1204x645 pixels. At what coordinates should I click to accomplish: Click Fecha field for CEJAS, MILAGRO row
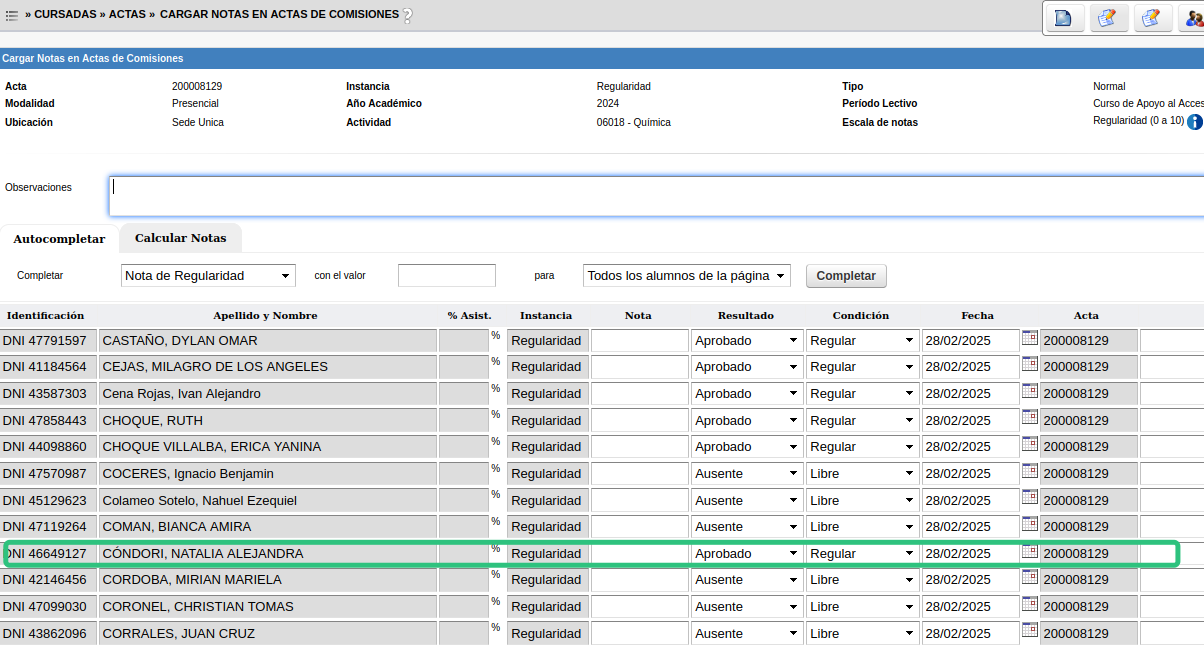970,367
